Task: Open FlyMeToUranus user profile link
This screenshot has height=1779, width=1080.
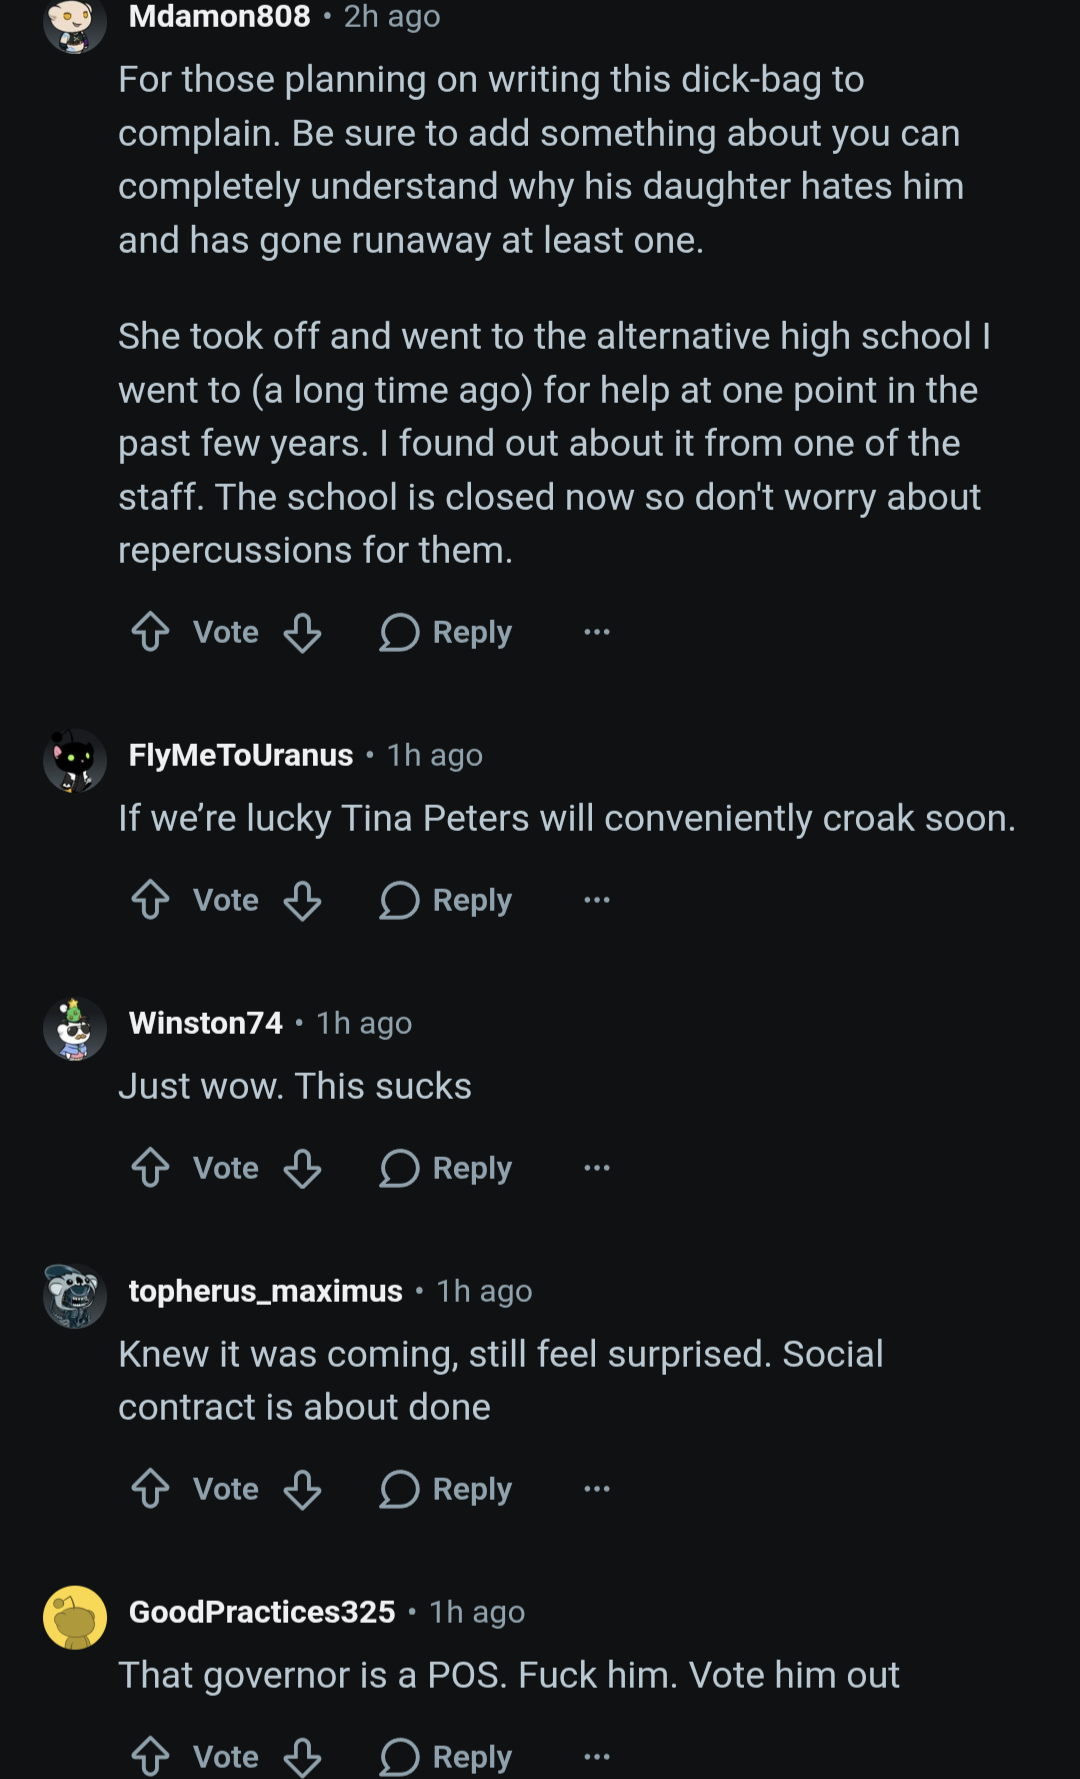Action: pos(241,755)
